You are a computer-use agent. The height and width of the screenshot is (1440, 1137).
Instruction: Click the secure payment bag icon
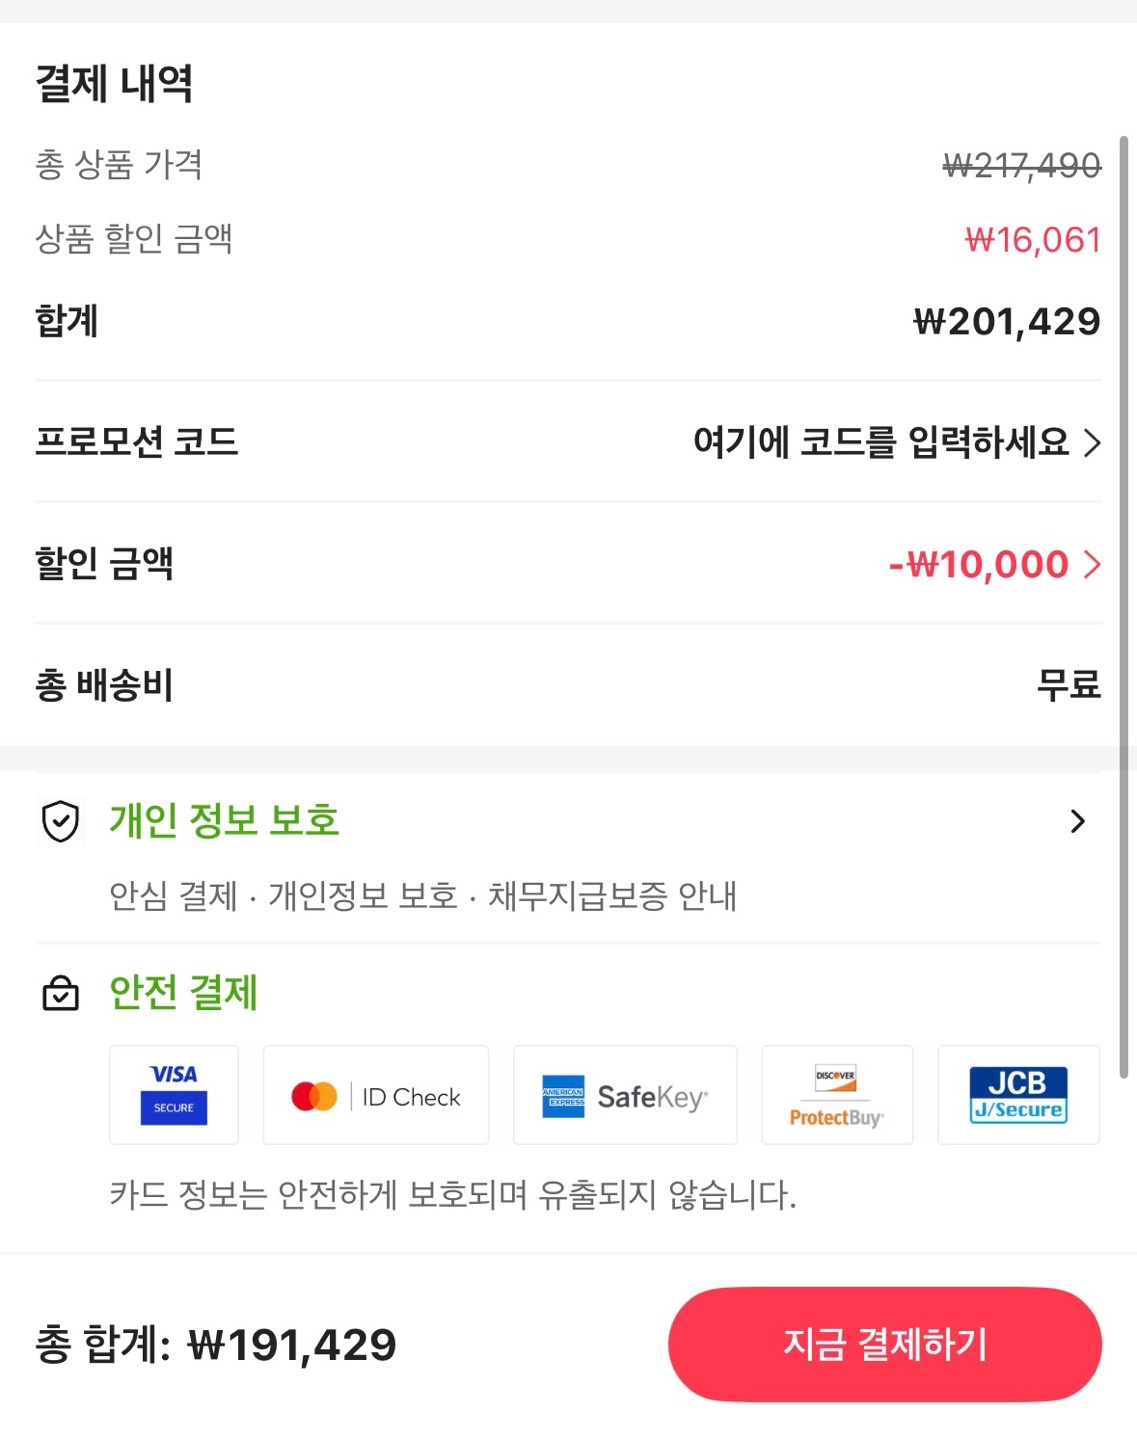[61, 993]
